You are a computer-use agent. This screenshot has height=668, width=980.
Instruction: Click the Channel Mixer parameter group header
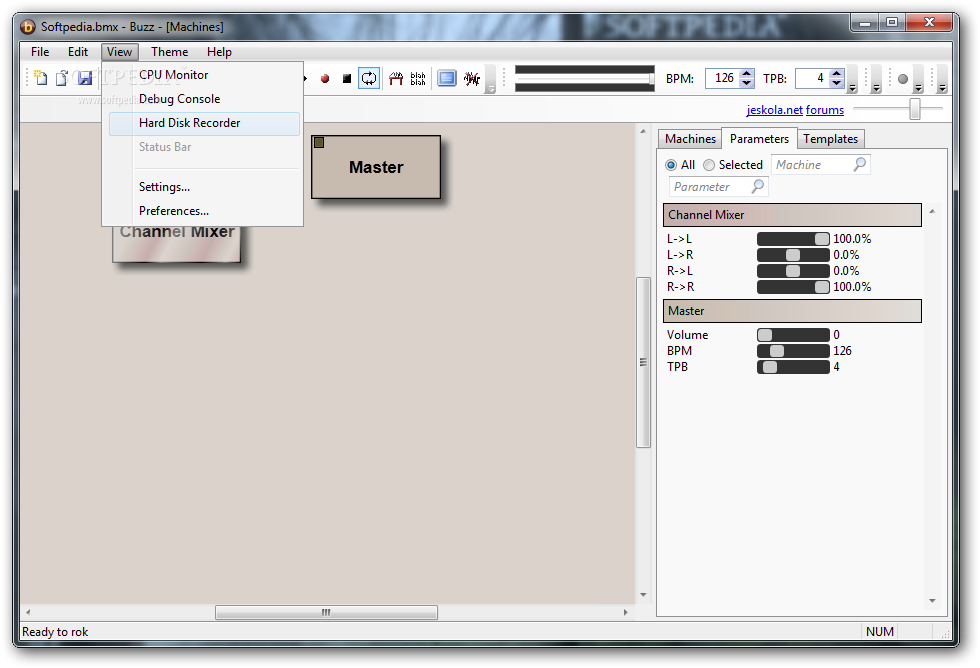click(792, 215)
